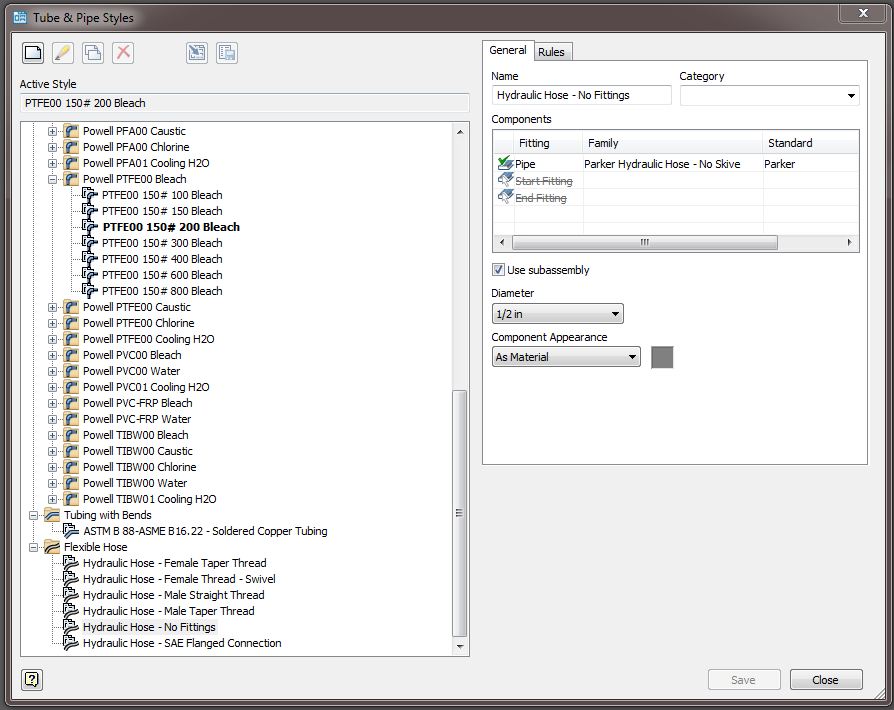Click the Powell PTFE00 Bleach folder icon
This screenshot has height=710, width=894.
(x=71, y=179)
